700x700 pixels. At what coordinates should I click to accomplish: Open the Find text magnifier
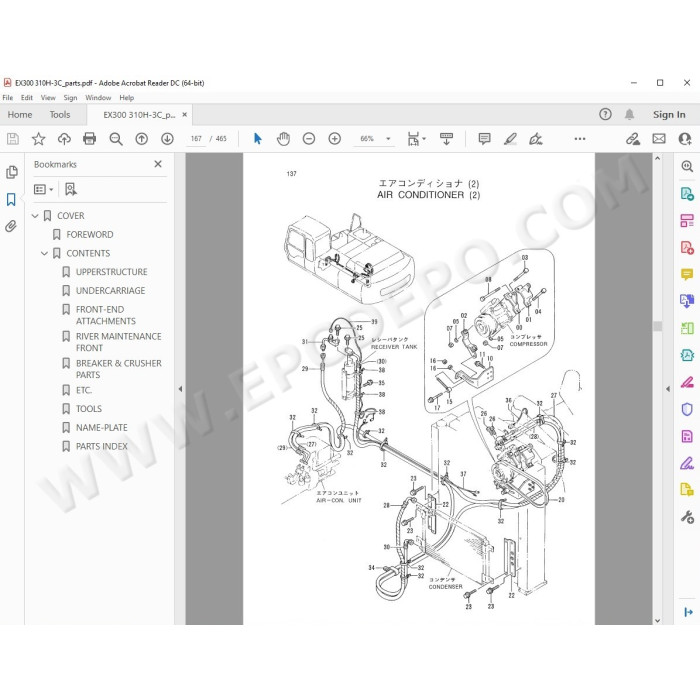(116, 139)
